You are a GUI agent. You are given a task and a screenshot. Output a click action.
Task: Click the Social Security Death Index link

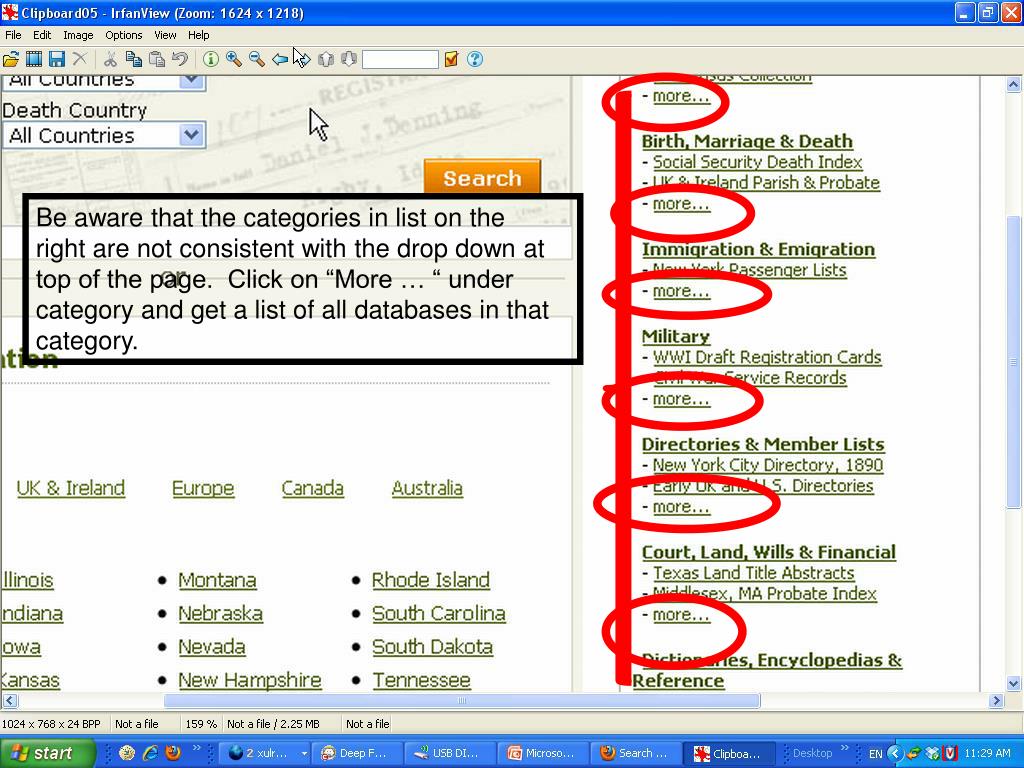(758, 162)
